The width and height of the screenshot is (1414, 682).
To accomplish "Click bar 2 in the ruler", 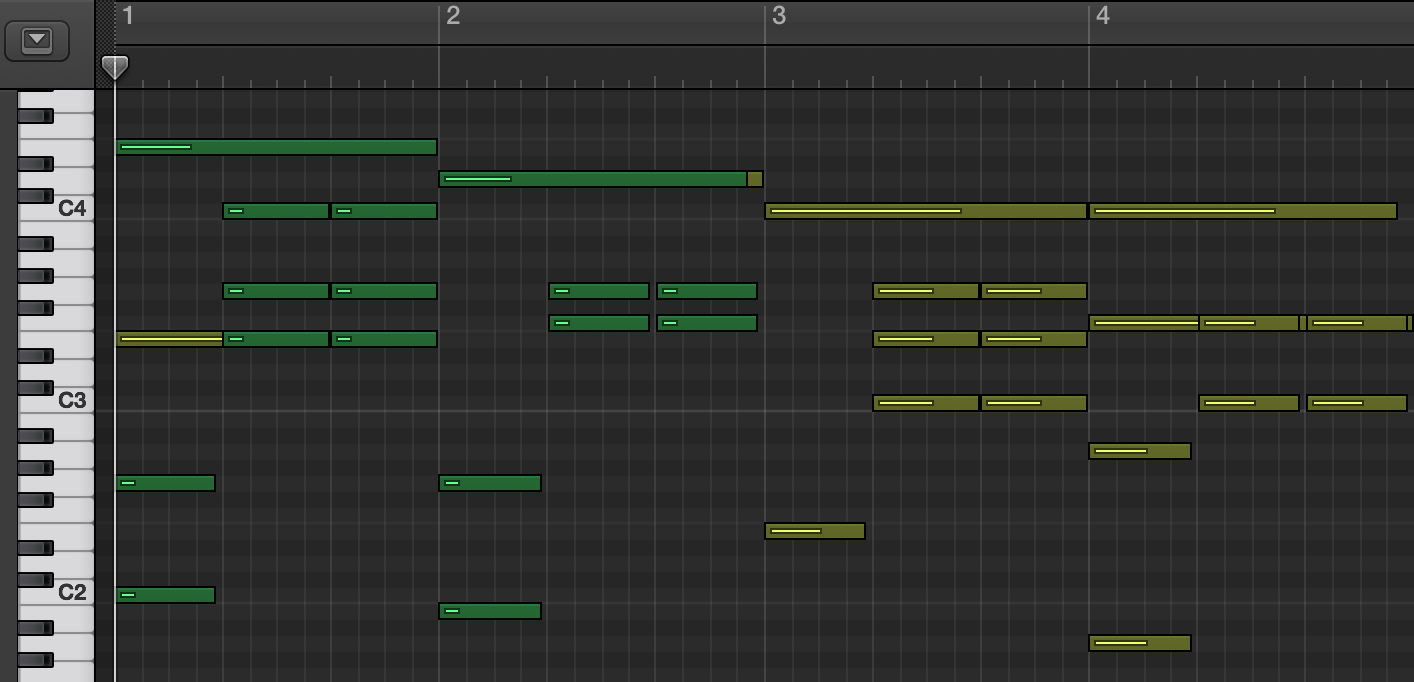I will point(453,16).
